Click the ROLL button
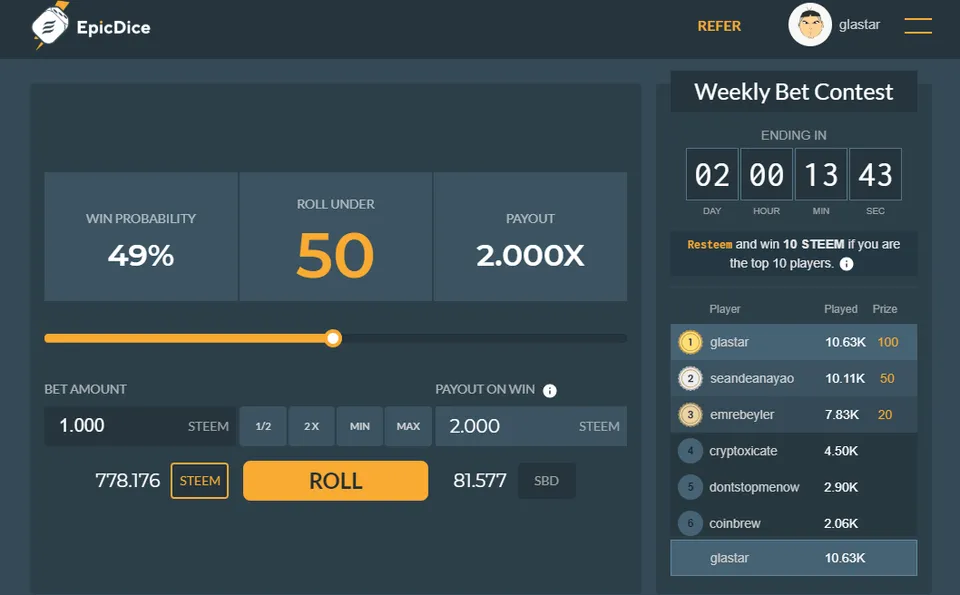This screenshot has height=595, width=960. click(x=336, y=481)
